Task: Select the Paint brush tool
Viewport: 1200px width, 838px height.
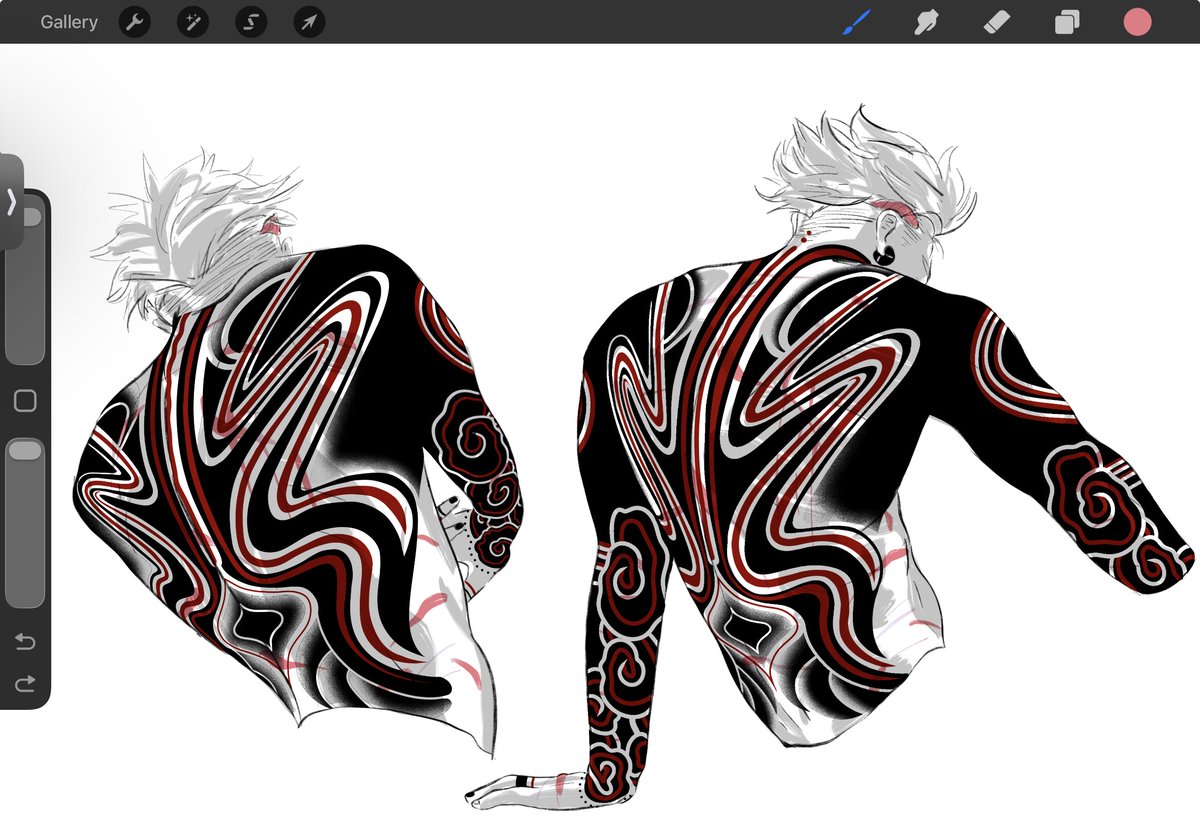Action: pyautogui.click(x=856, y=22)
